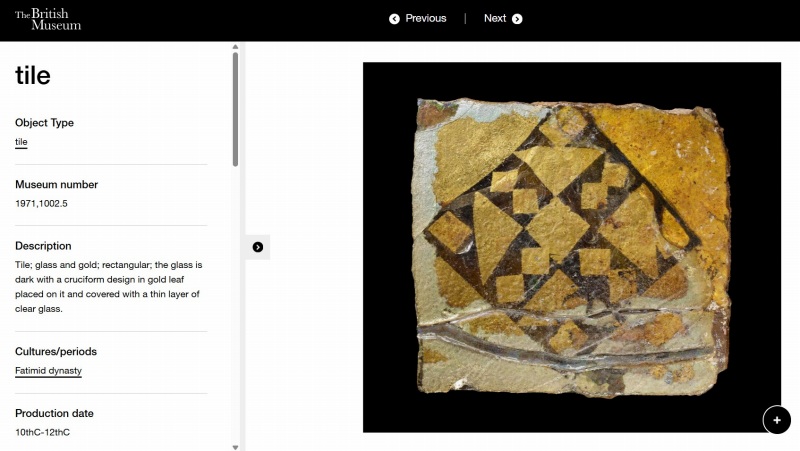Click the right arrow icon beside Next

pyautogui.click(x=517, y=18)
